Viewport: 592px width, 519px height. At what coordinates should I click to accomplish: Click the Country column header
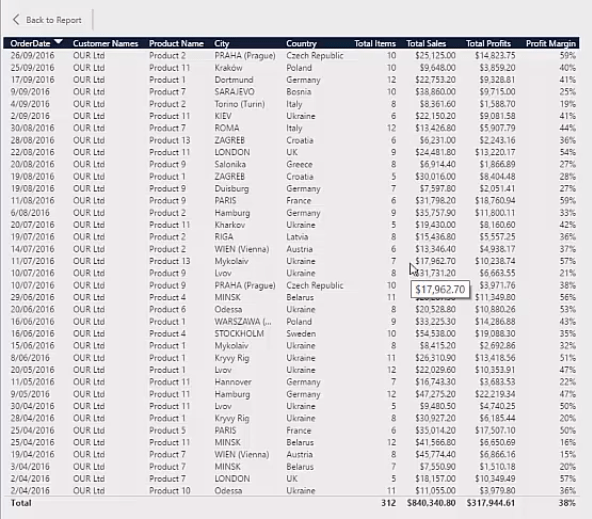(301, 43)
